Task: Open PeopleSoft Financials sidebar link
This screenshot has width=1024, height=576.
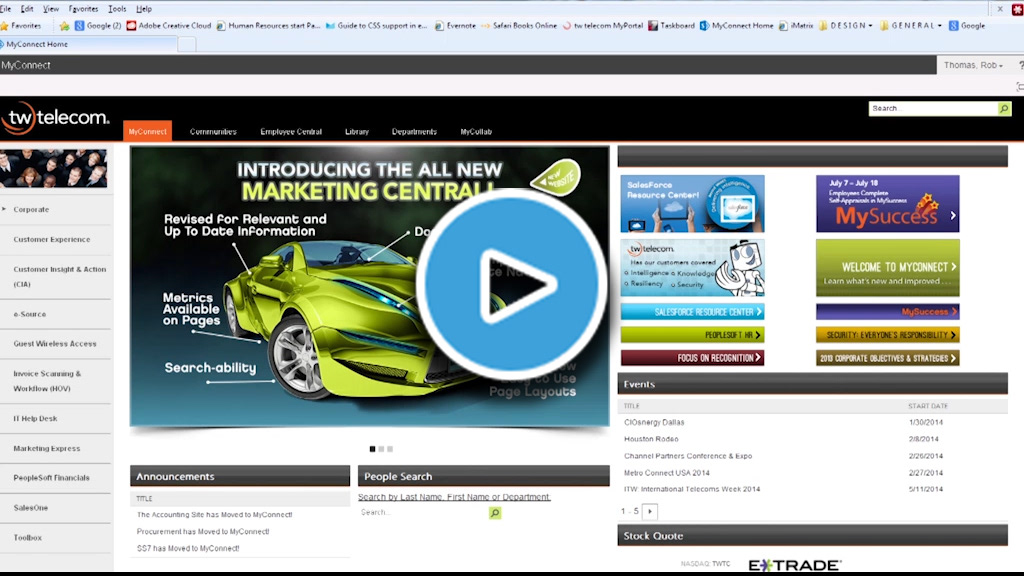Action: click(x=52, y=478)
